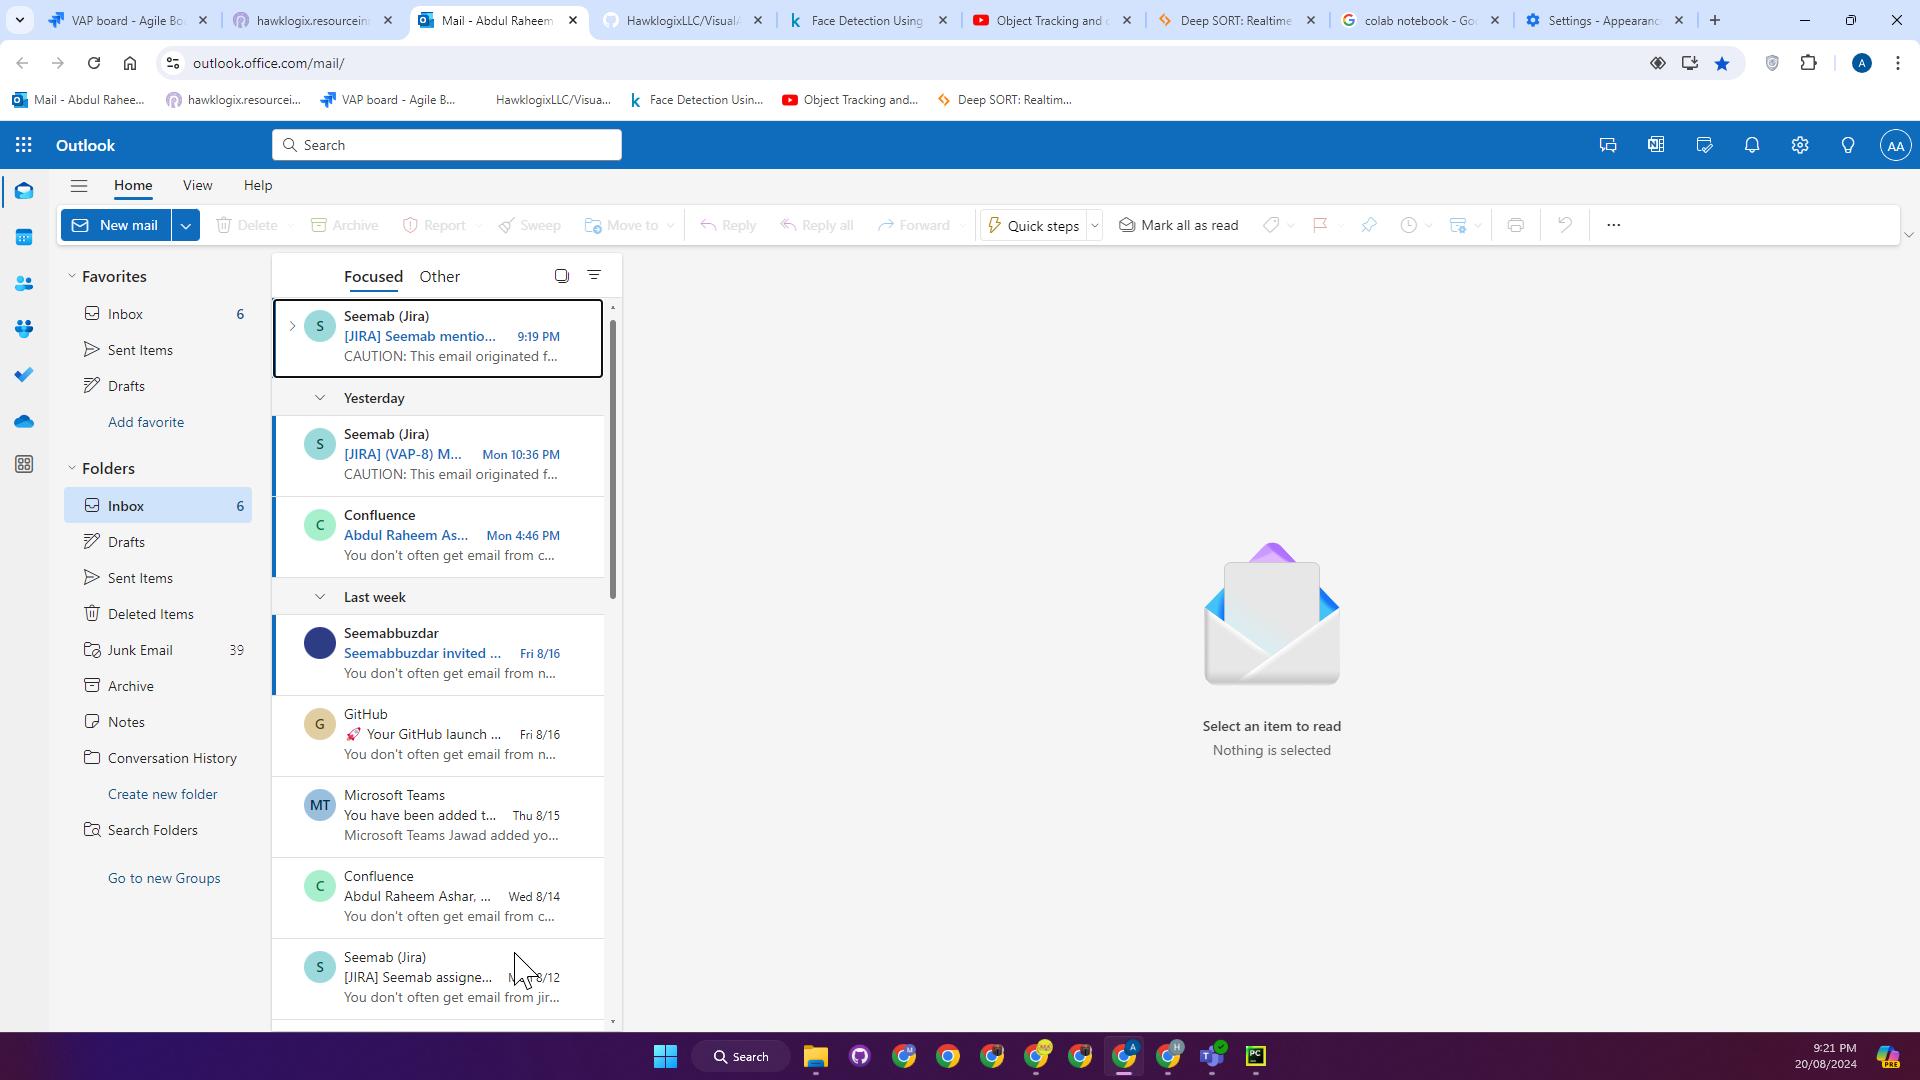
Task: Open Conversation History folder
Action: tap(158, 758)
